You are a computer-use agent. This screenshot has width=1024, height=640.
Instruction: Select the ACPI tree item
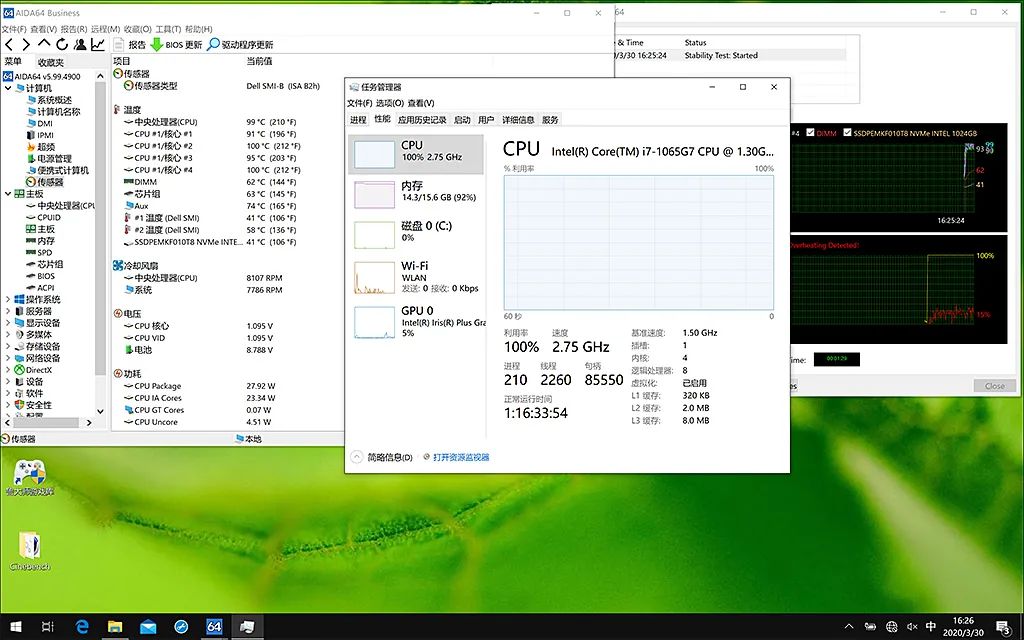[40, 288]
